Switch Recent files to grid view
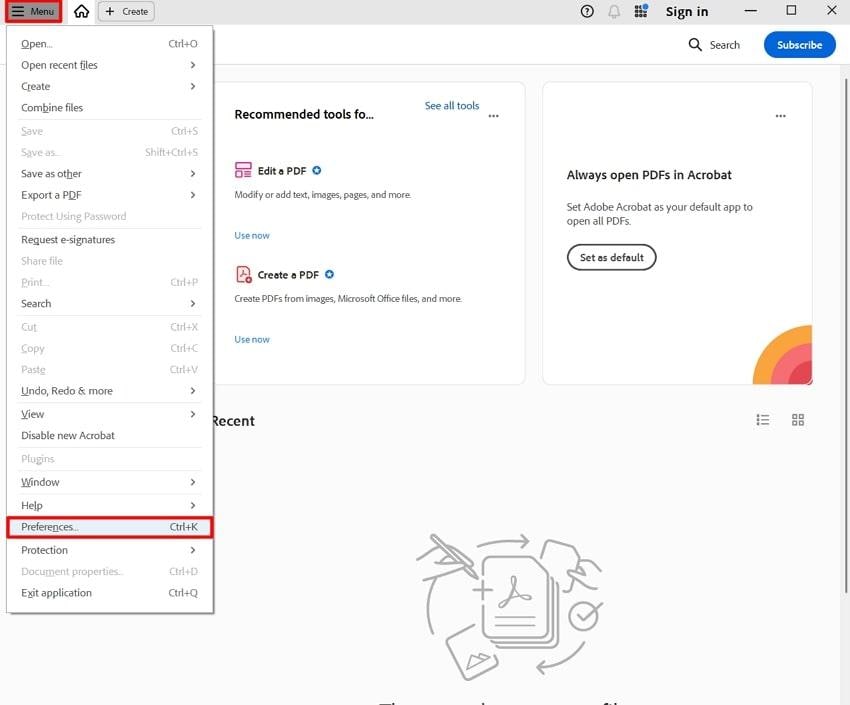Image resolution: width=850 pixels, height=705 pixels. (x=797, y=420)
